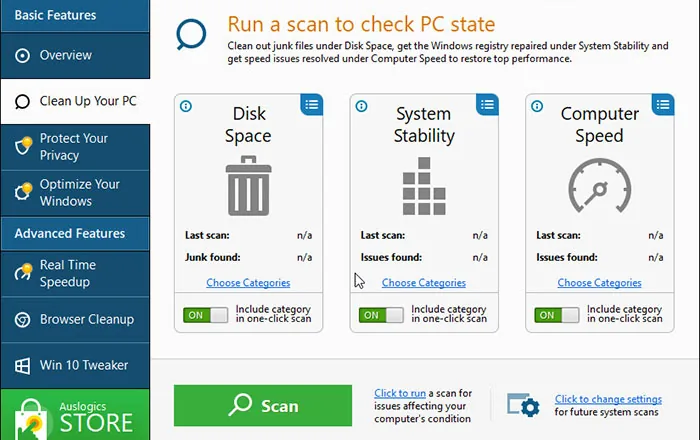Click the Optimize Your Windows gear icon
Image resolution: width=700 pixels, height=440 pixels.
(23, 191)
